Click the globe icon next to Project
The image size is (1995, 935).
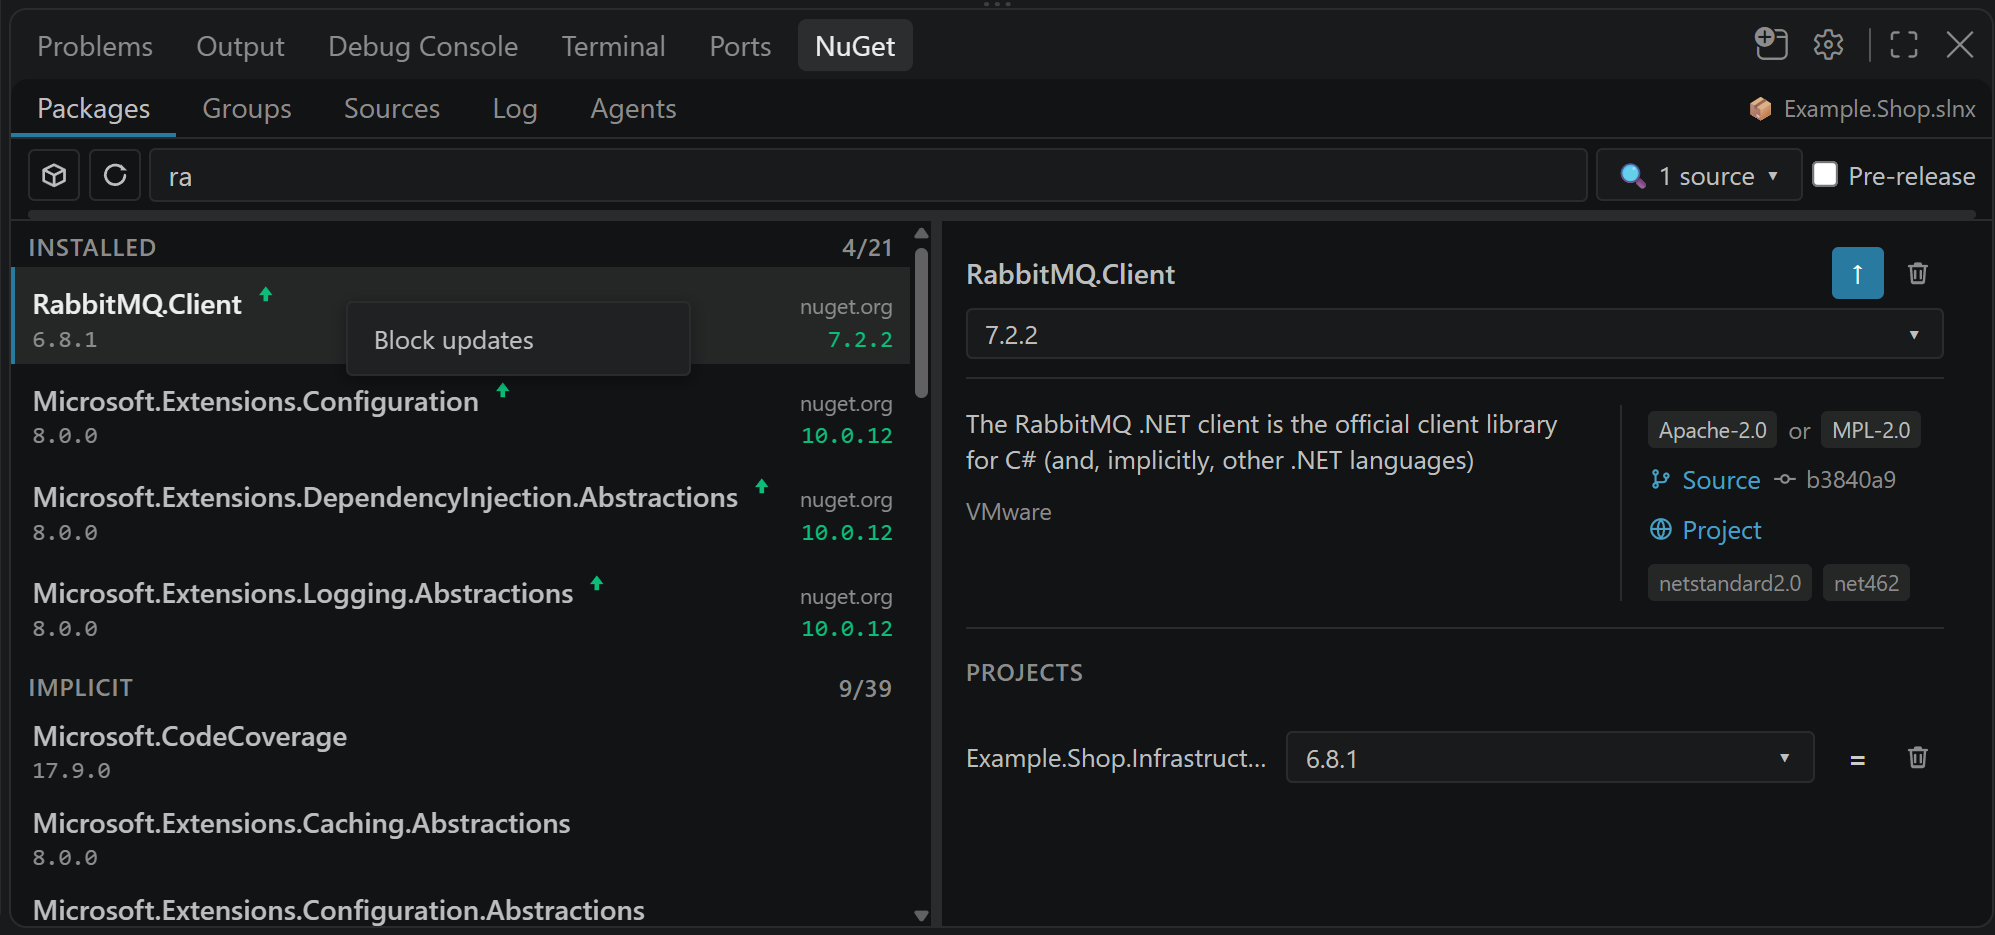pos(1661,529)
